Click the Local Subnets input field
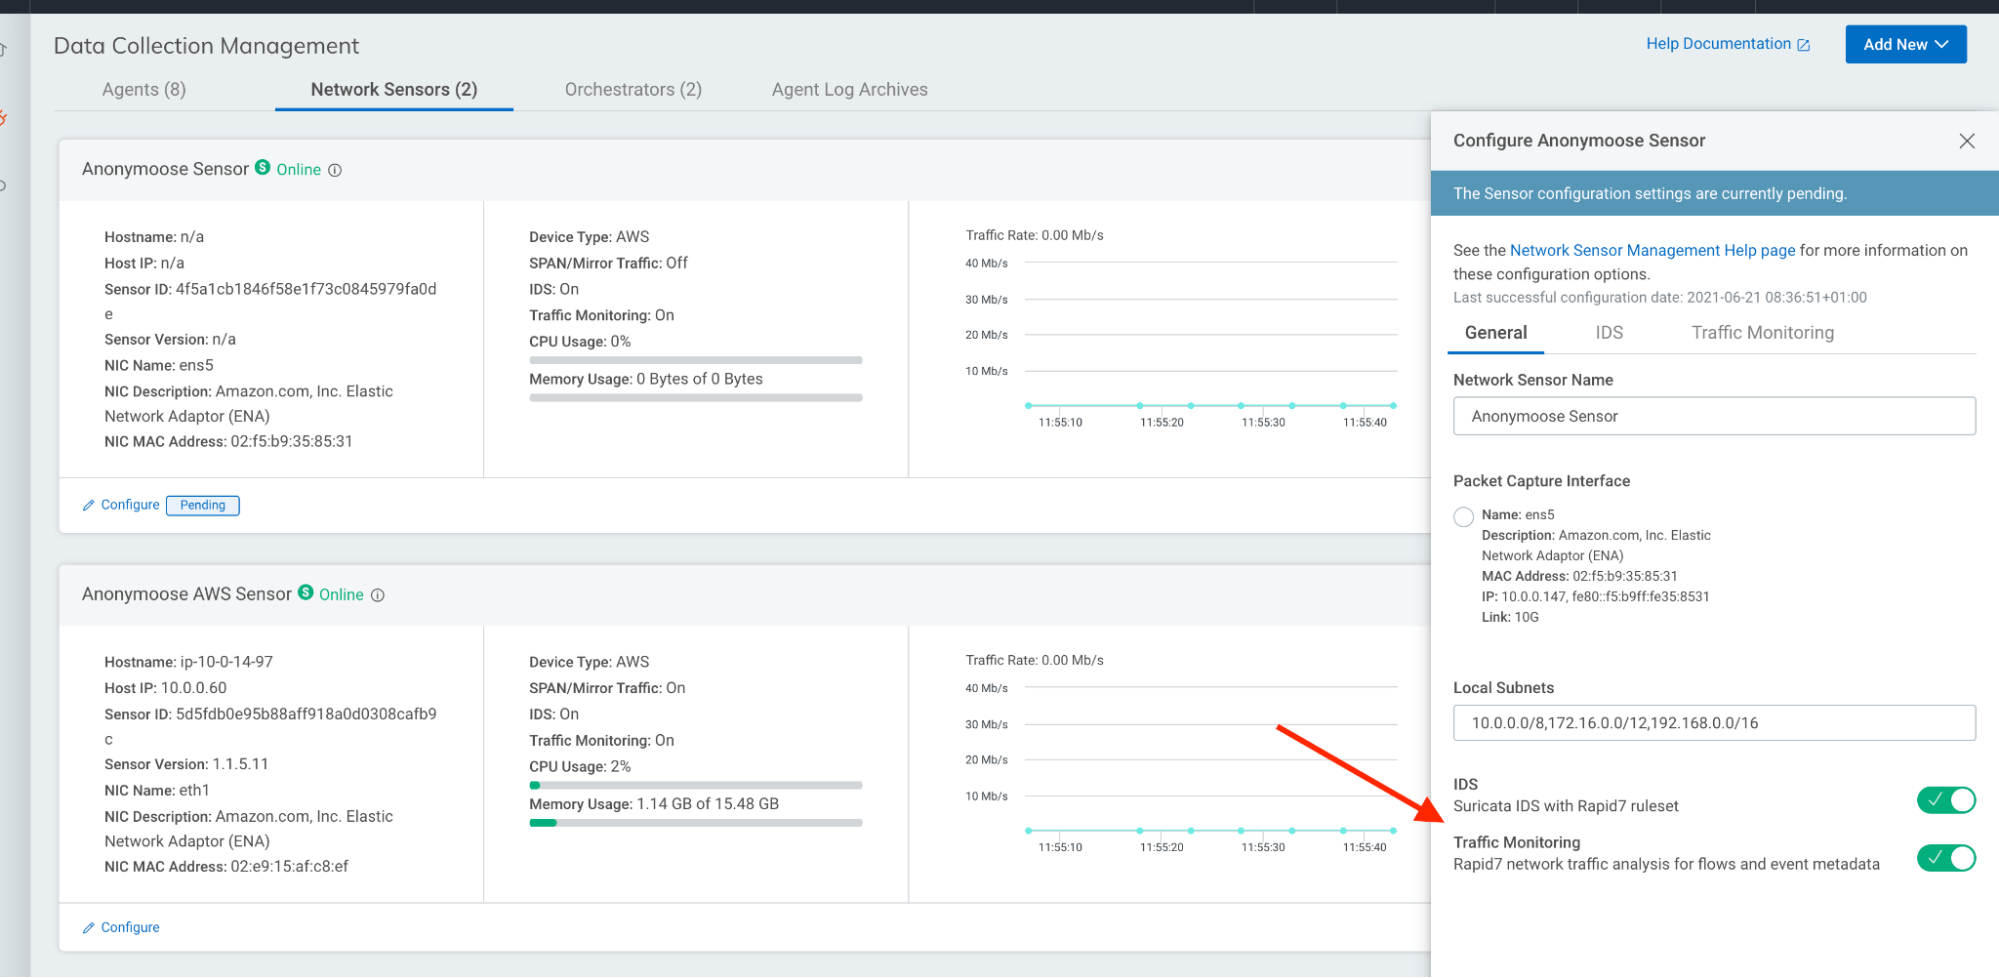The image size is (1999, 978). click(x=1713, y=723)
